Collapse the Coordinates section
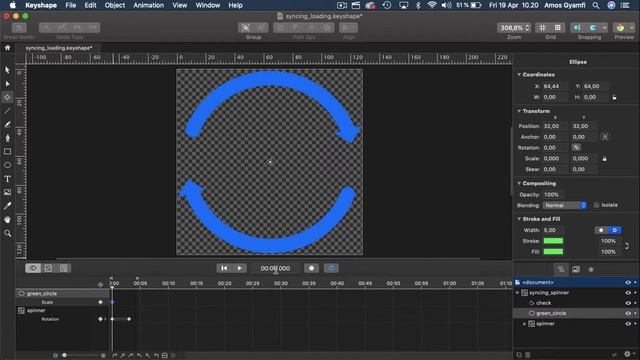640x360 pixels. point(519,75)
